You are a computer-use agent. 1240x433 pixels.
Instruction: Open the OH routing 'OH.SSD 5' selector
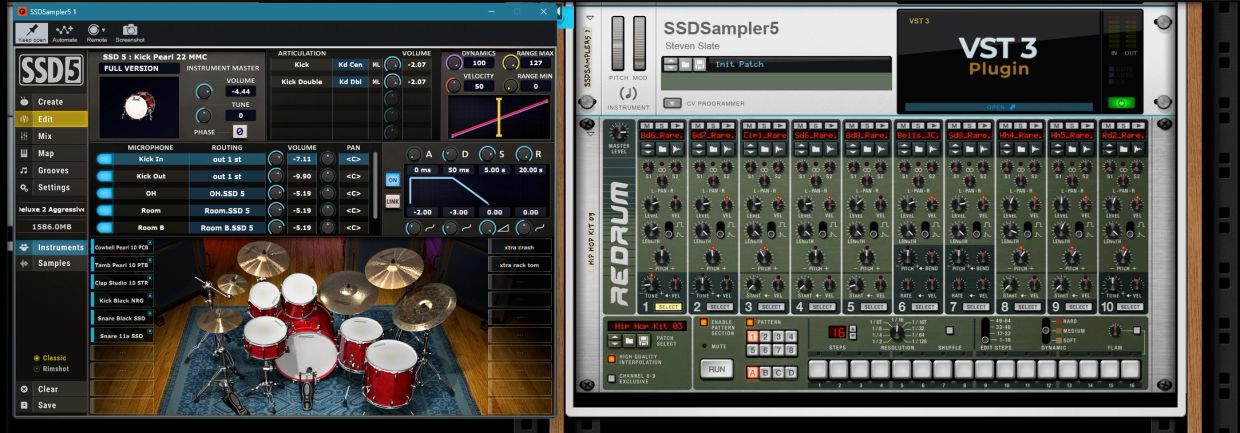tap(227, 193)
